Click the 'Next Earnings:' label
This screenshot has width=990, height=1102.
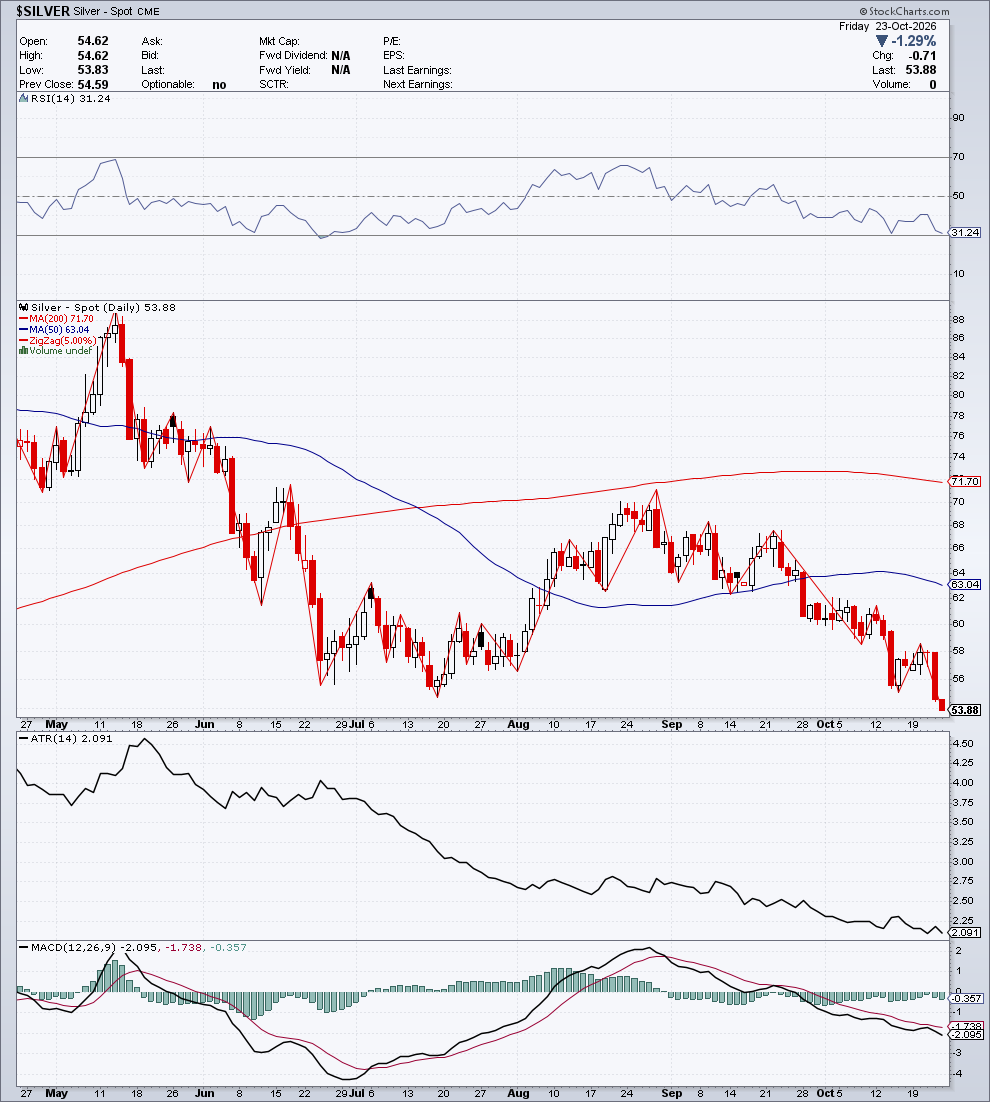coord(417,84)
